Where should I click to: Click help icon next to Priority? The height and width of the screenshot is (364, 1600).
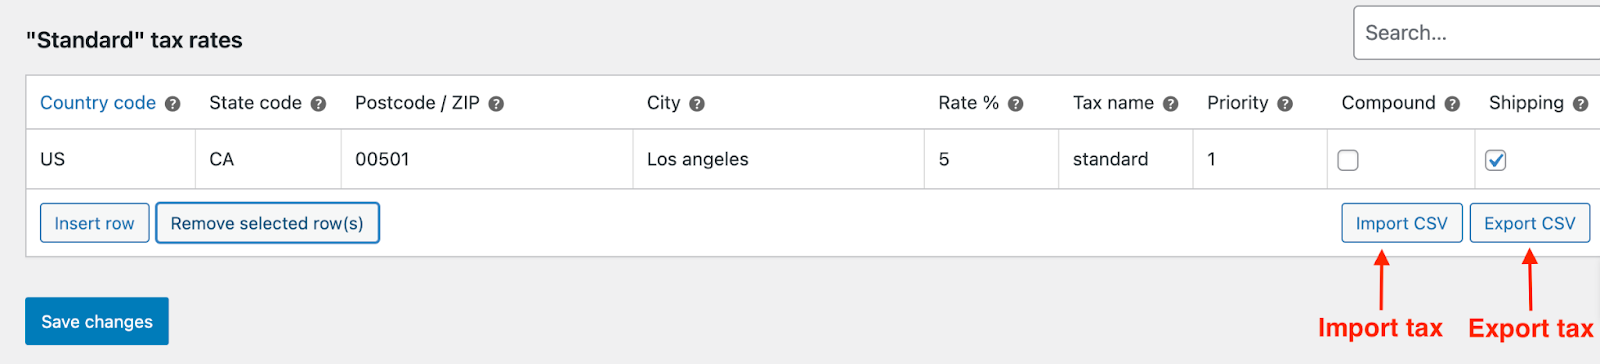(1285, 104)
